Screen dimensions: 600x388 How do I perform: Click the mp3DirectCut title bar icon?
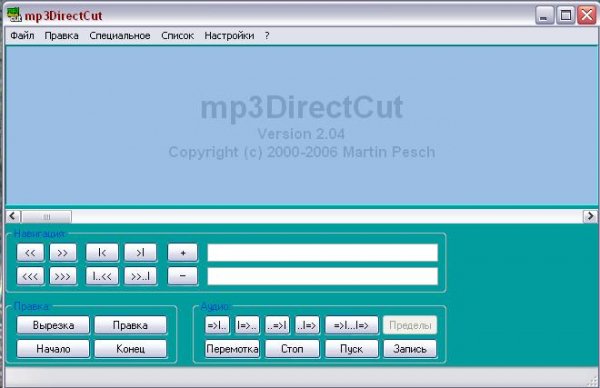(x=14, y=15)
